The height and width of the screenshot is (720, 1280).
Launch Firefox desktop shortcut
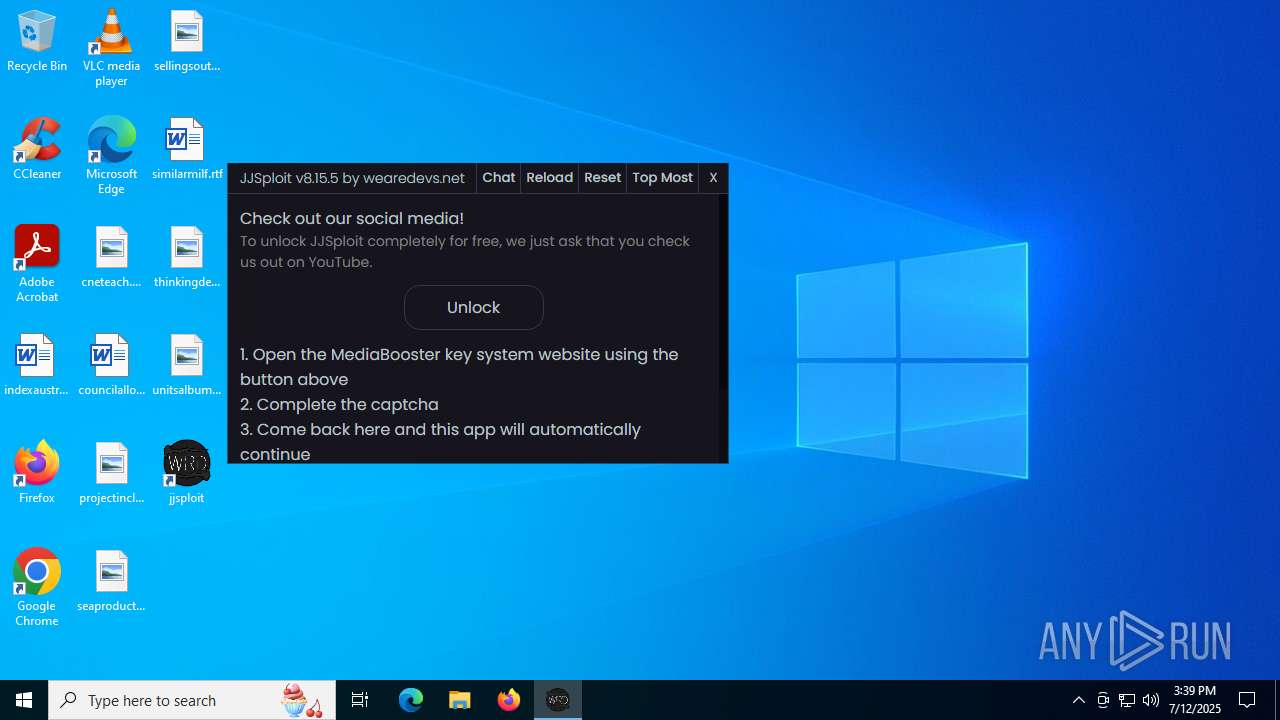pos(37,472)
